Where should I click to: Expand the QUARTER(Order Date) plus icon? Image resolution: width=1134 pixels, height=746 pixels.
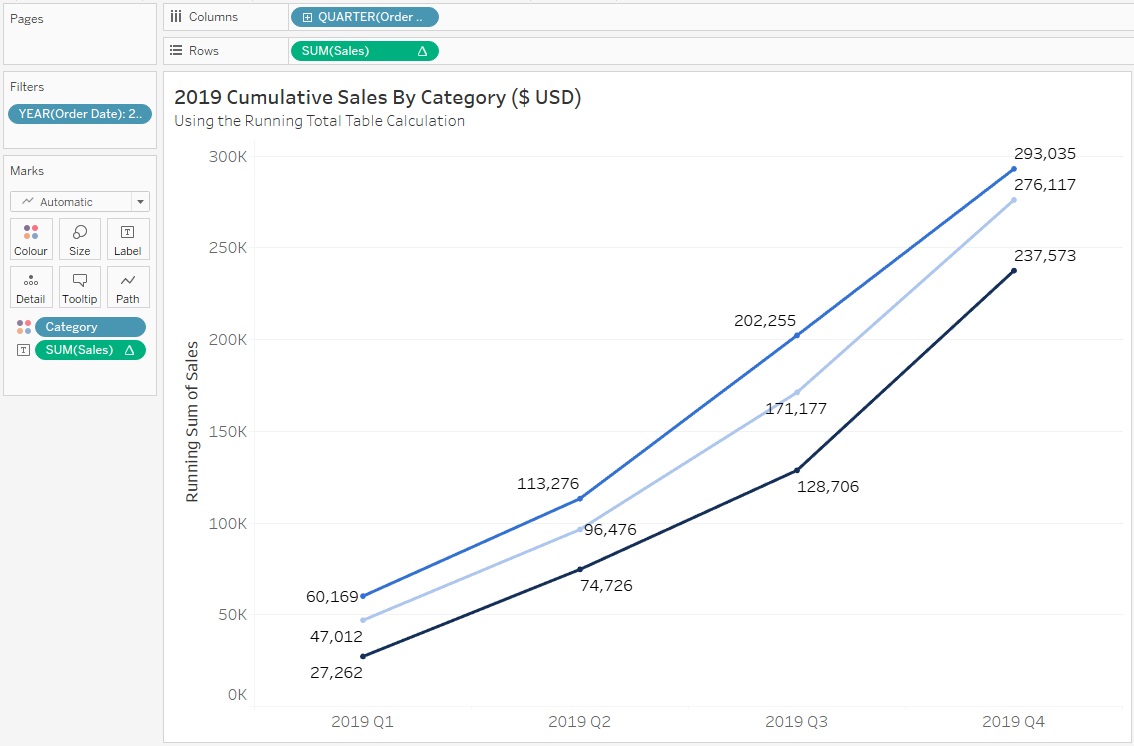(306, 17)
